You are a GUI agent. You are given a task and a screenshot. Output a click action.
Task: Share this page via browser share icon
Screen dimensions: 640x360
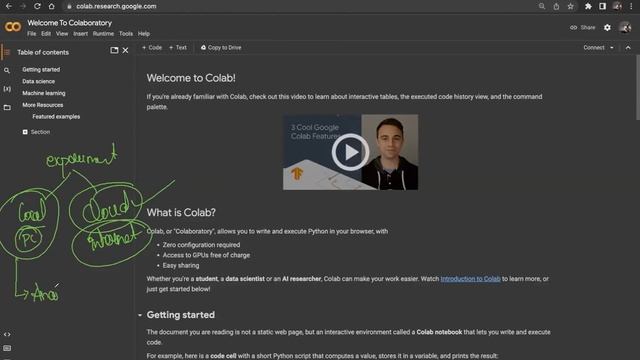[556, 6]
